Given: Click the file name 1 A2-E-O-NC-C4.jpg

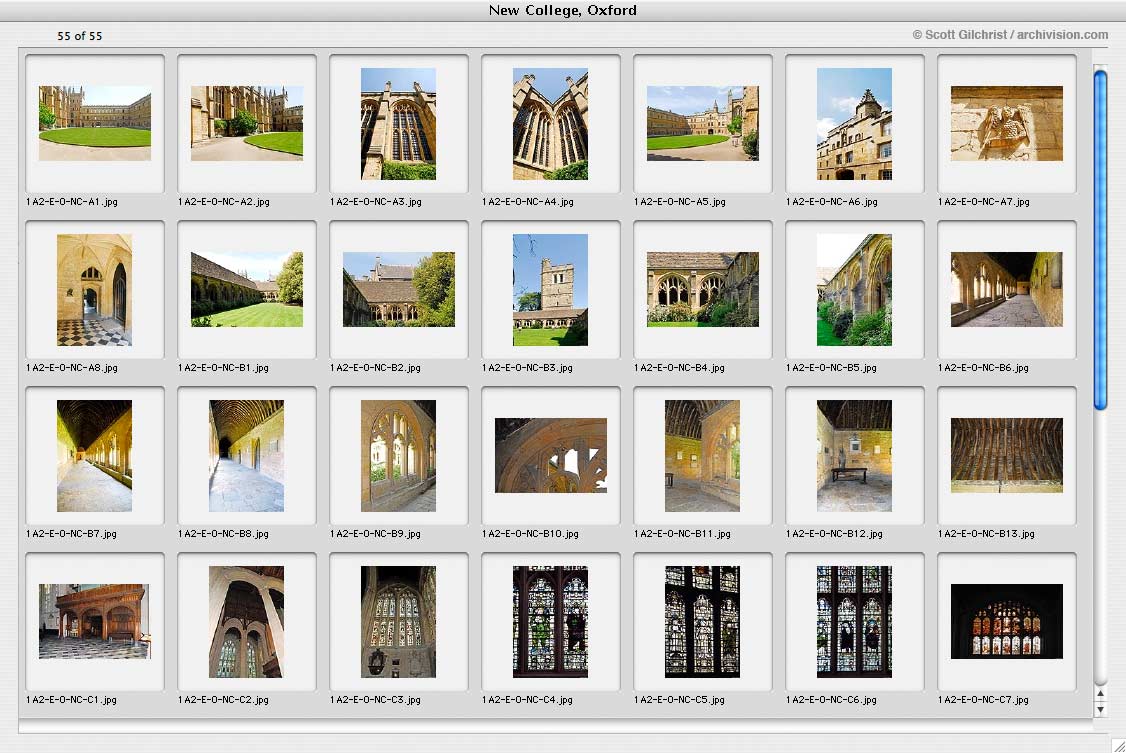Looking at the screenshot, I should pos(527,699).
